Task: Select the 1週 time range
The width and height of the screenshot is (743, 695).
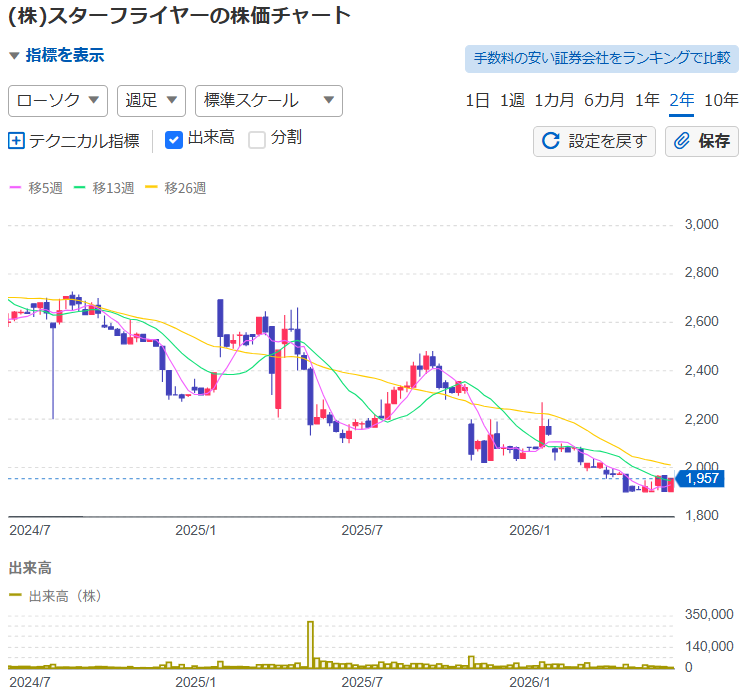Action: pyautogui.click(x=512, y=100)
